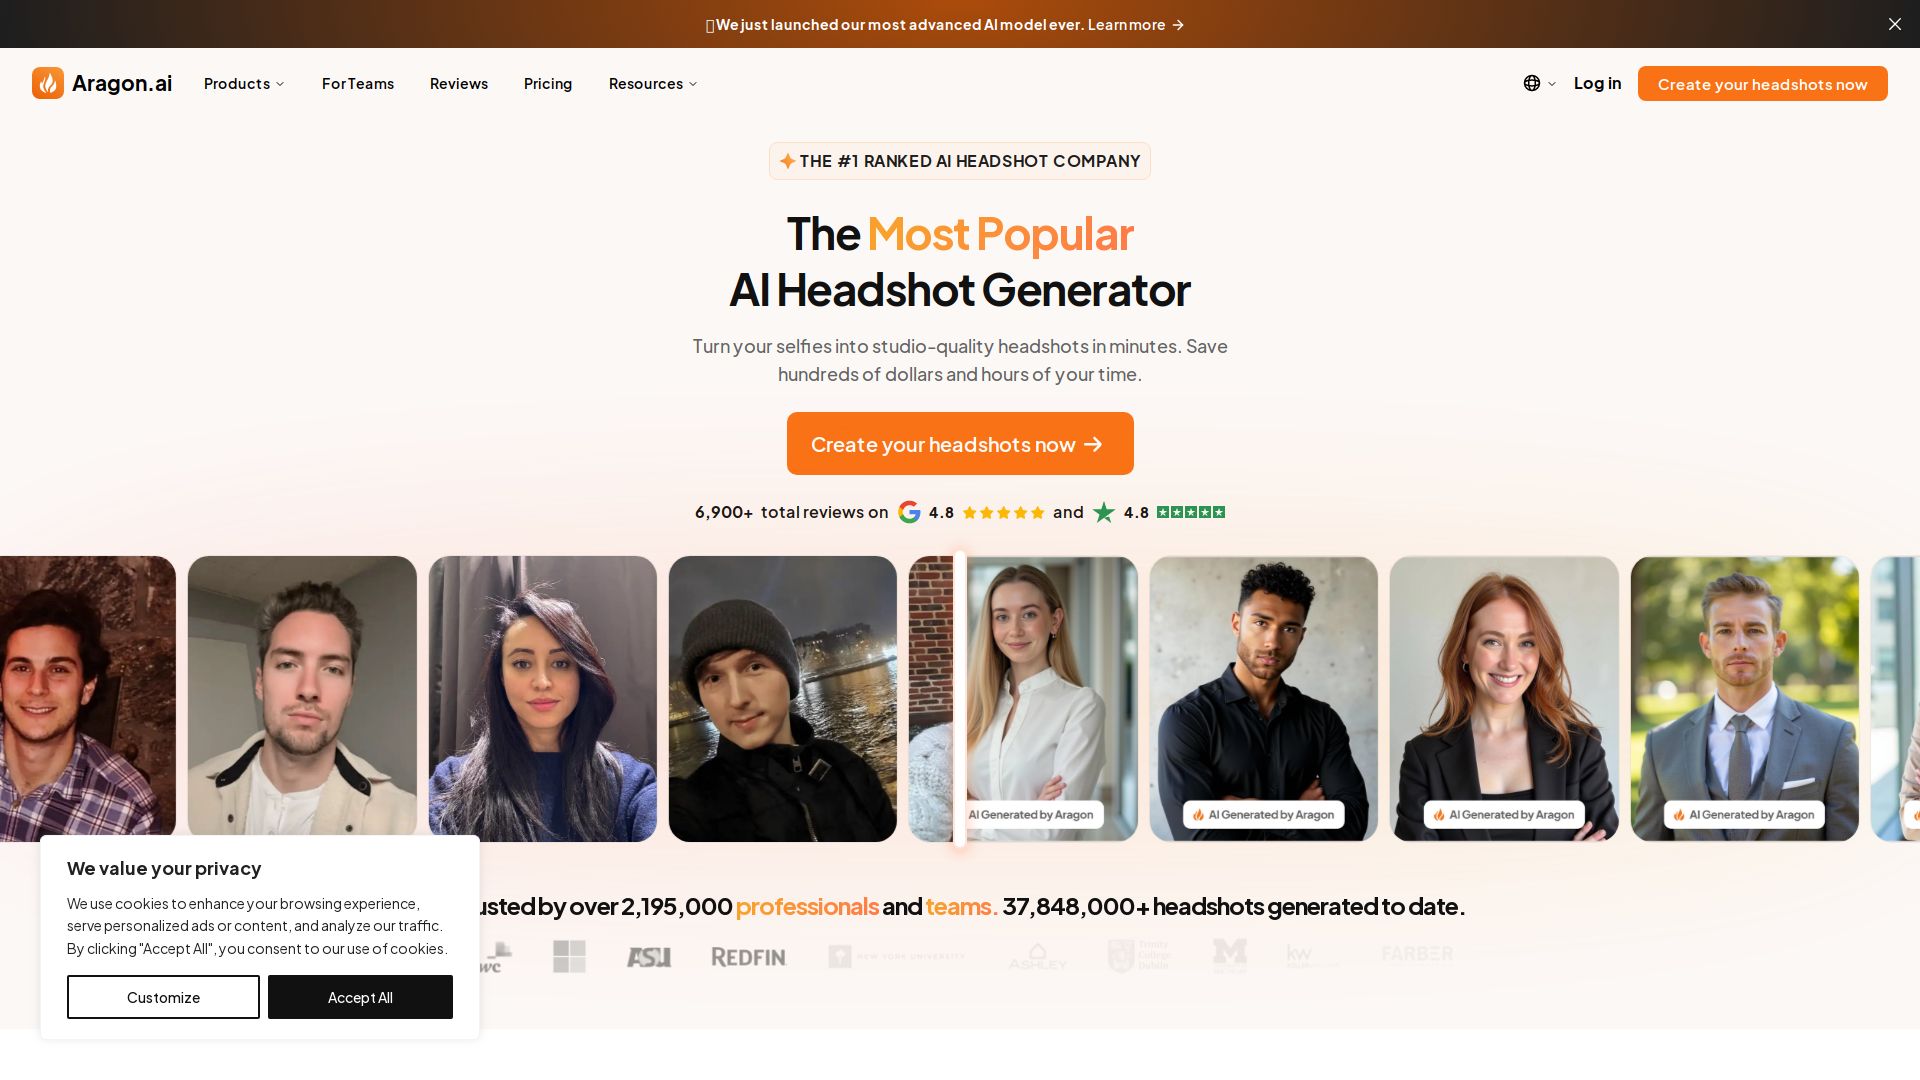The width and height of the screenshot is (1920, 1080).
Task: Open the Reviews nav link
Action: [x=459, y=84]
